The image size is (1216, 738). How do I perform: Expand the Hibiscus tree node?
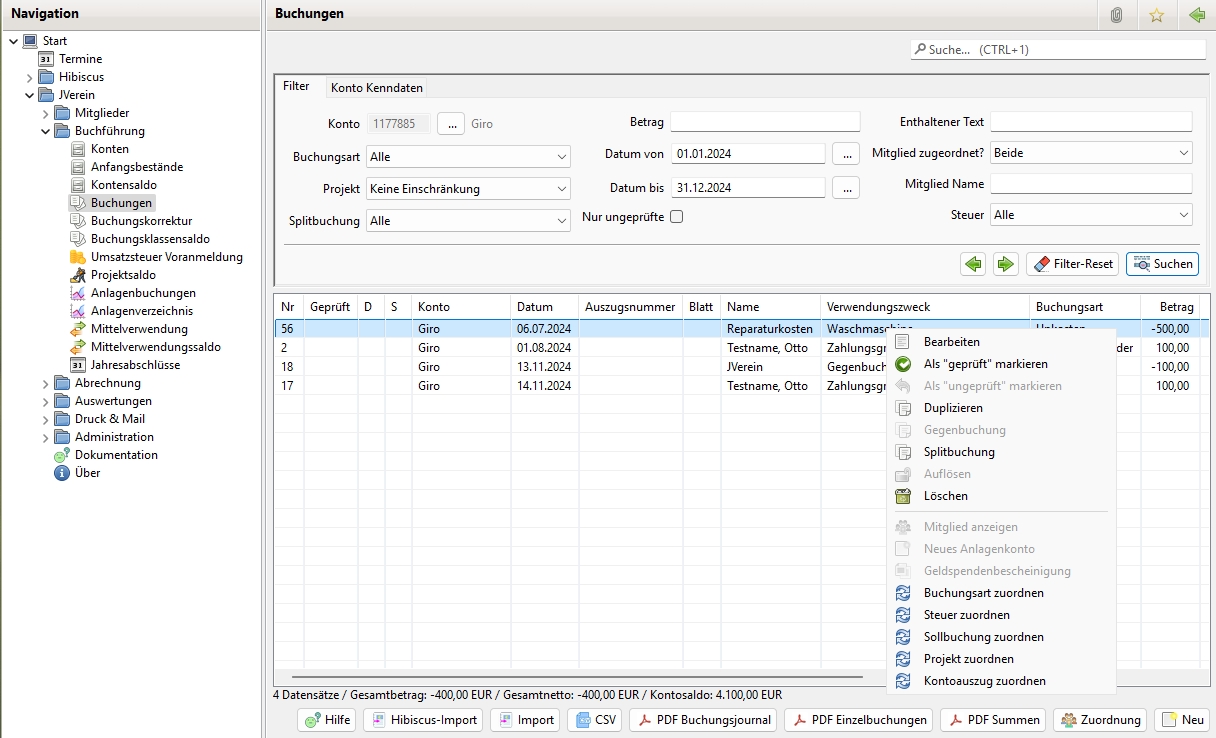coord(30,78)
